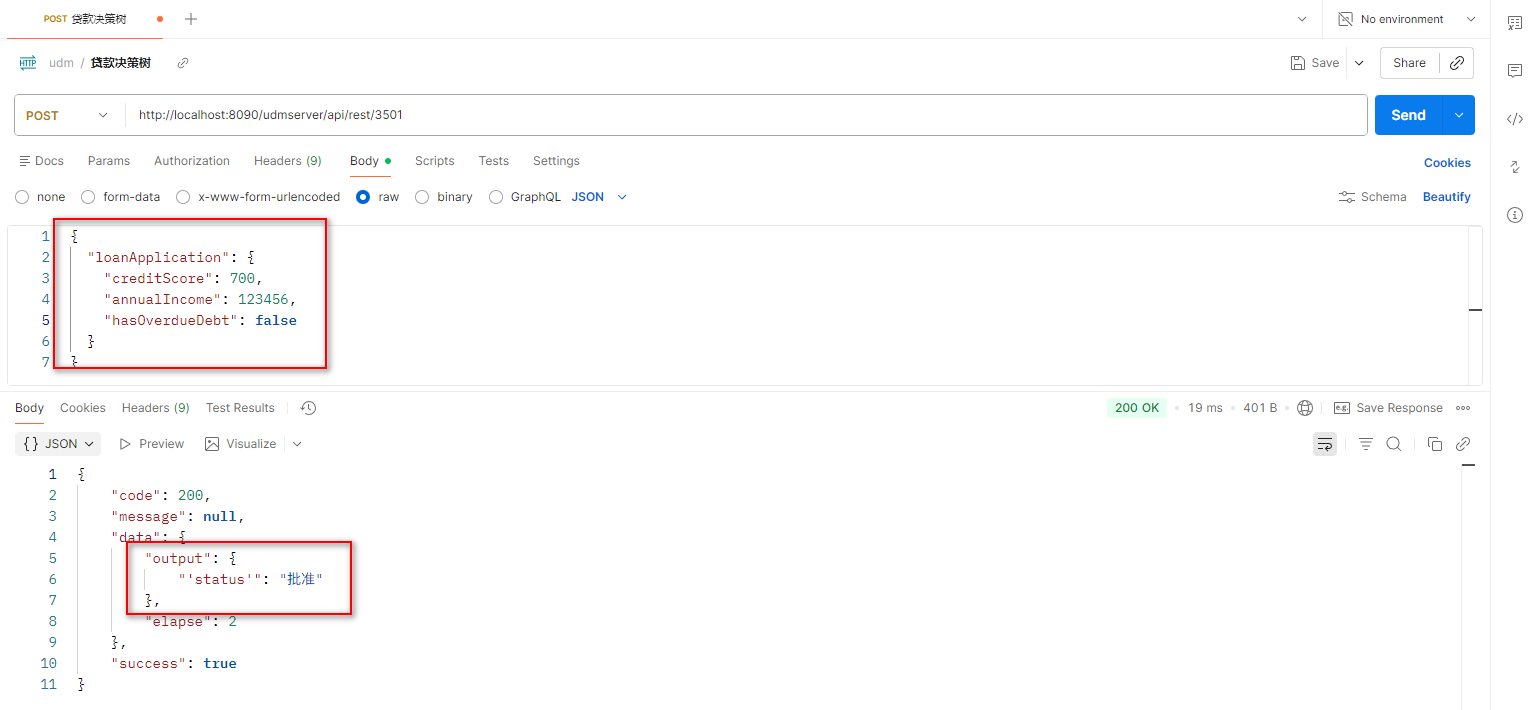Open the Test Results response tab
The height and width of the screenshot is (710, 1531).
[x=240, y=408]
